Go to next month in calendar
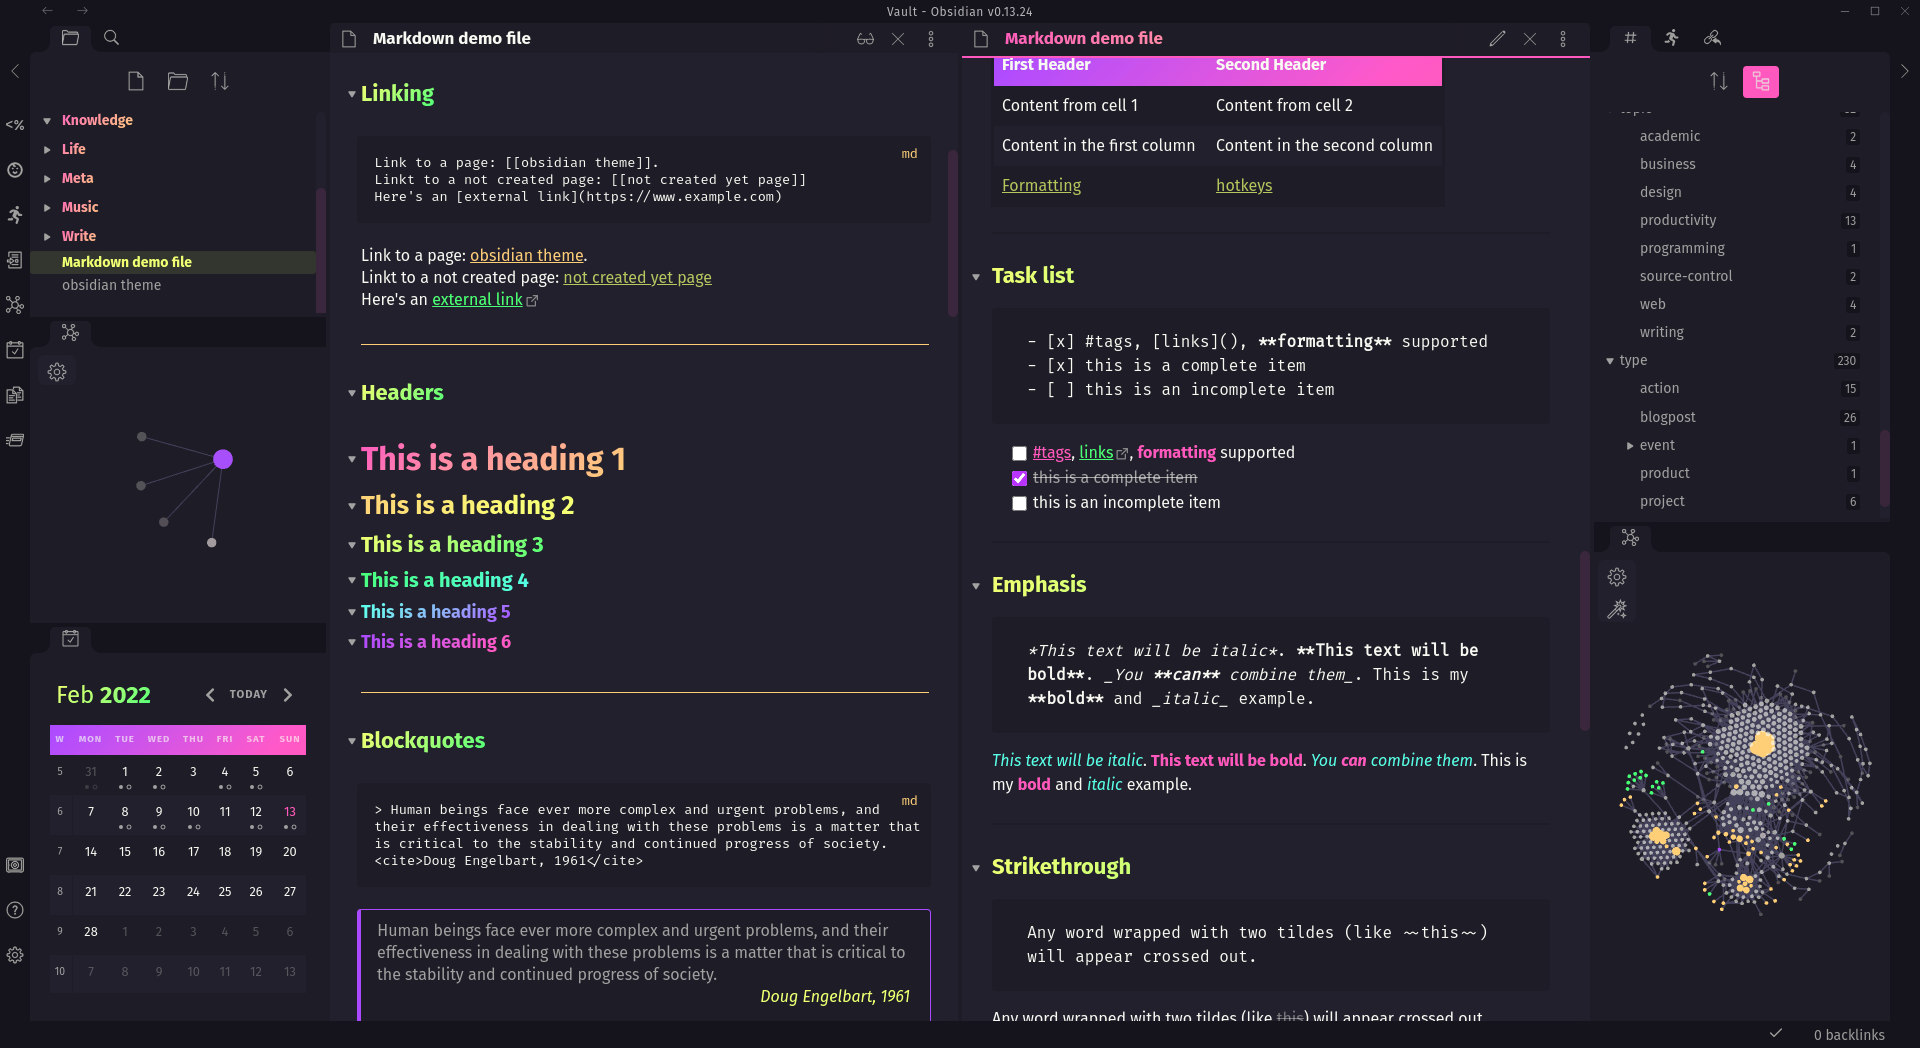 click(288, 695)
